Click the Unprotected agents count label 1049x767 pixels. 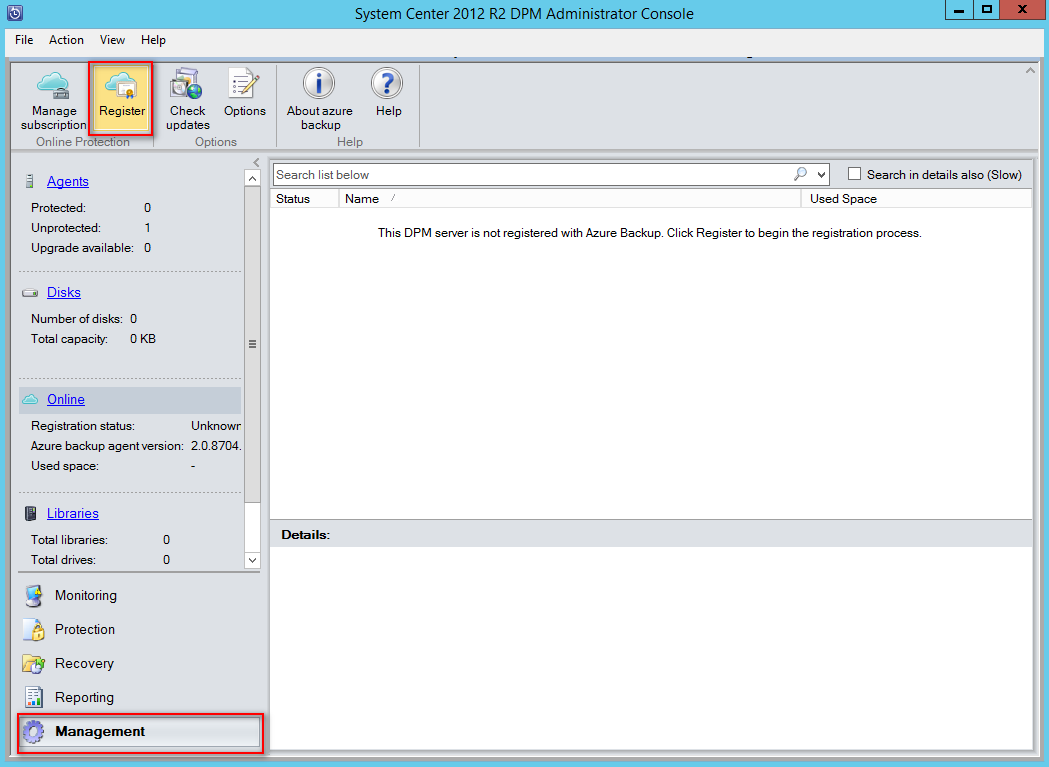pyautogui.click(x=66, y=228)
